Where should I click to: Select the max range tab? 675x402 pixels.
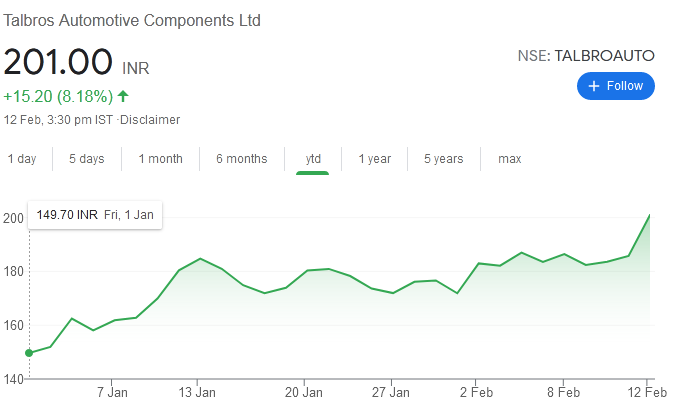(x=510, y=159)
